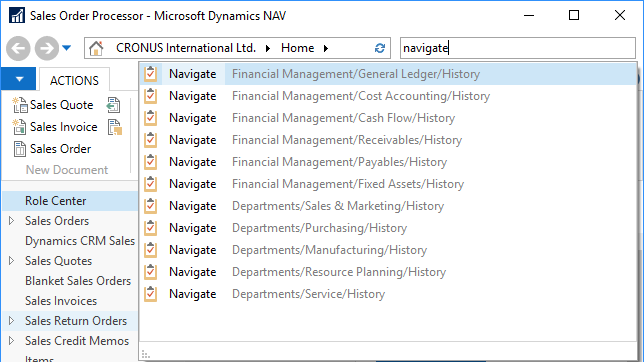Screen dimensions: 644x362
Task: Click task icon of Sales & Marketing/History result
Action: pos(151,205)
